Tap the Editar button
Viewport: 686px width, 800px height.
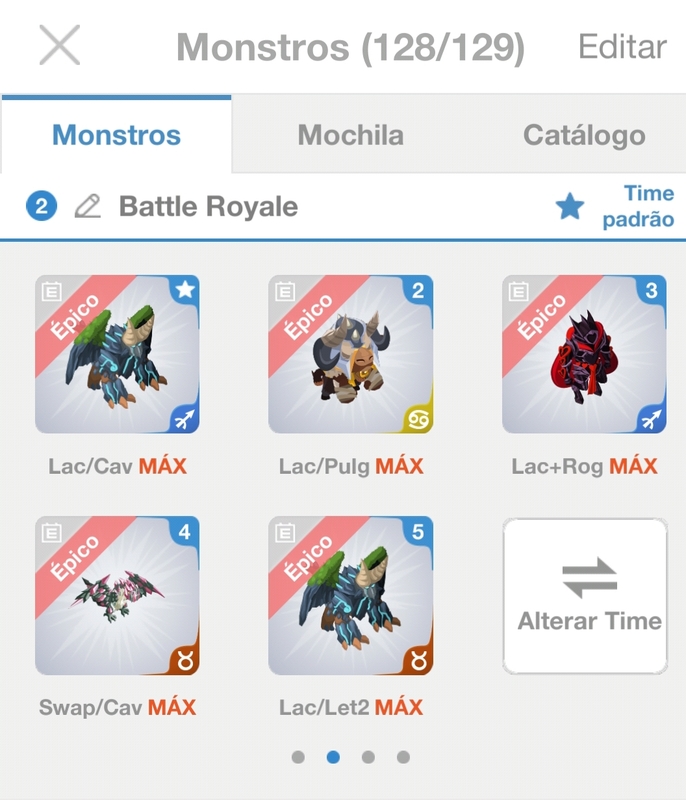pos(622,47)
